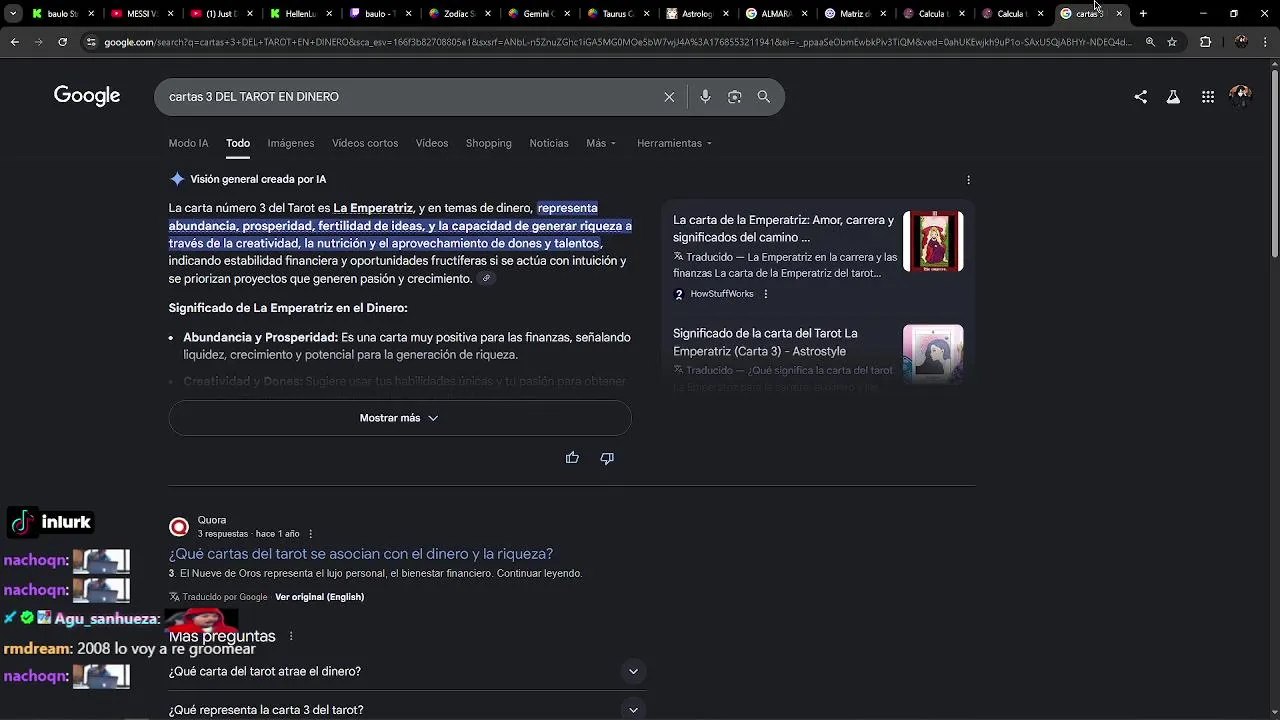
Task: Click the HowStuffWorks source label
Action: click(722, 294)
